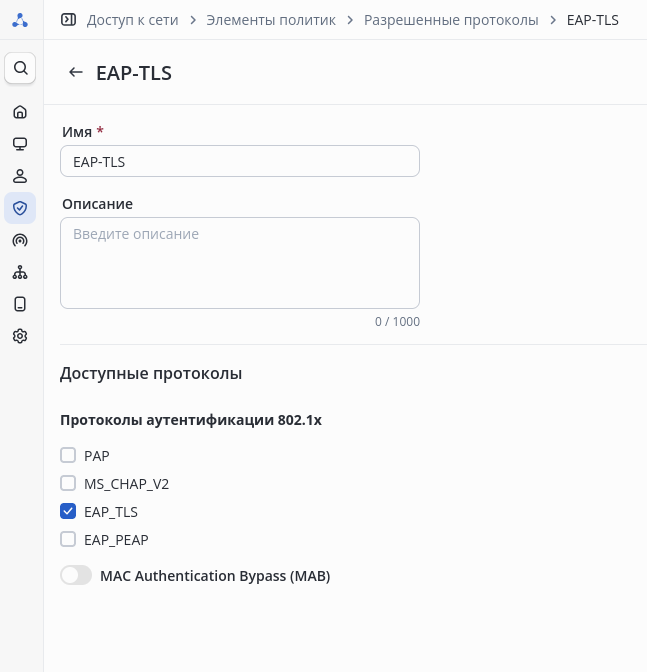
Task: Open the settings gear icon
Action: [20, 336]
